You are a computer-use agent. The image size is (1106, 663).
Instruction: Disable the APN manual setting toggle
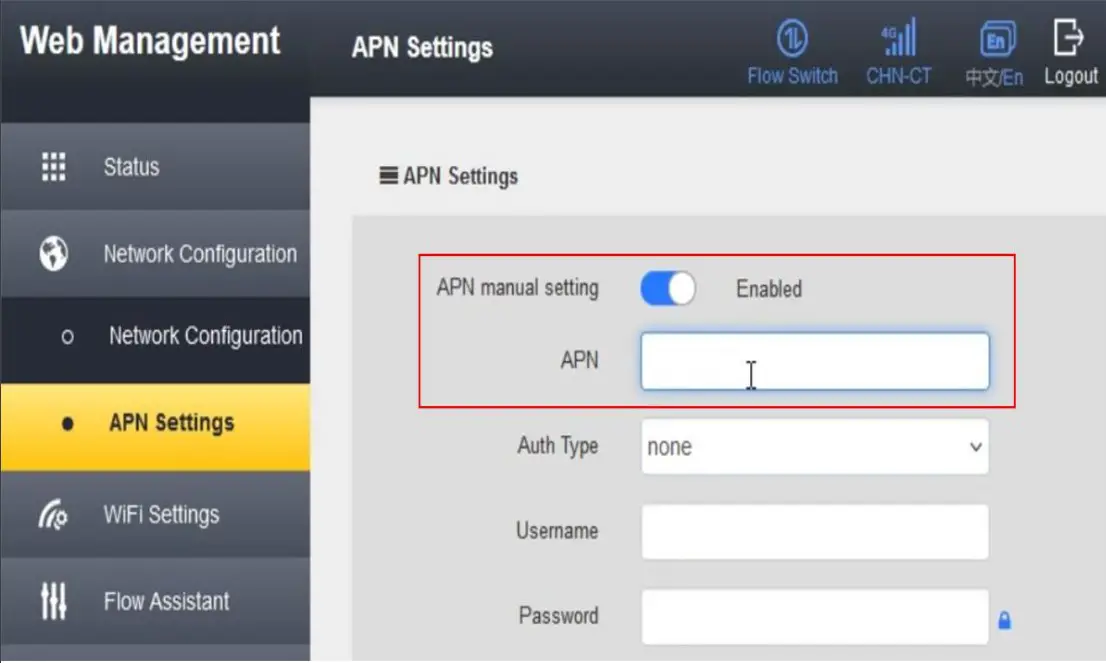tap(667, 288)
